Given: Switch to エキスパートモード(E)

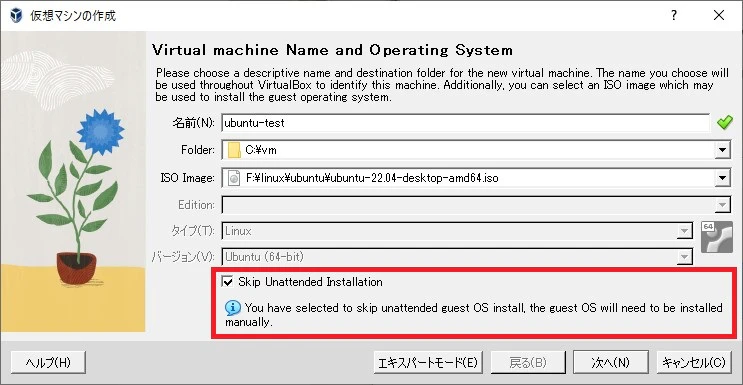Looking at the screenshot, I should click(428, 363).
